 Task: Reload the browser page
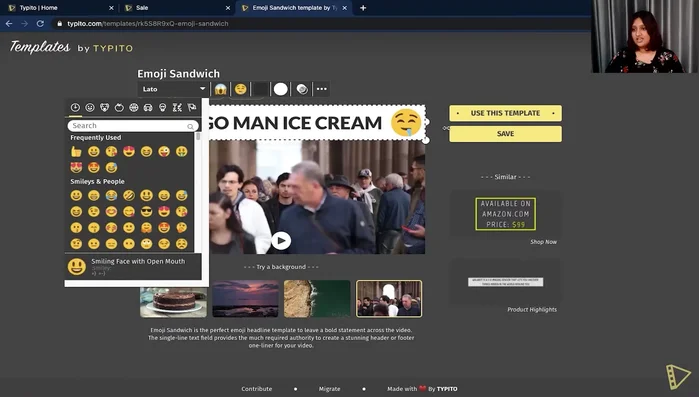40,24
